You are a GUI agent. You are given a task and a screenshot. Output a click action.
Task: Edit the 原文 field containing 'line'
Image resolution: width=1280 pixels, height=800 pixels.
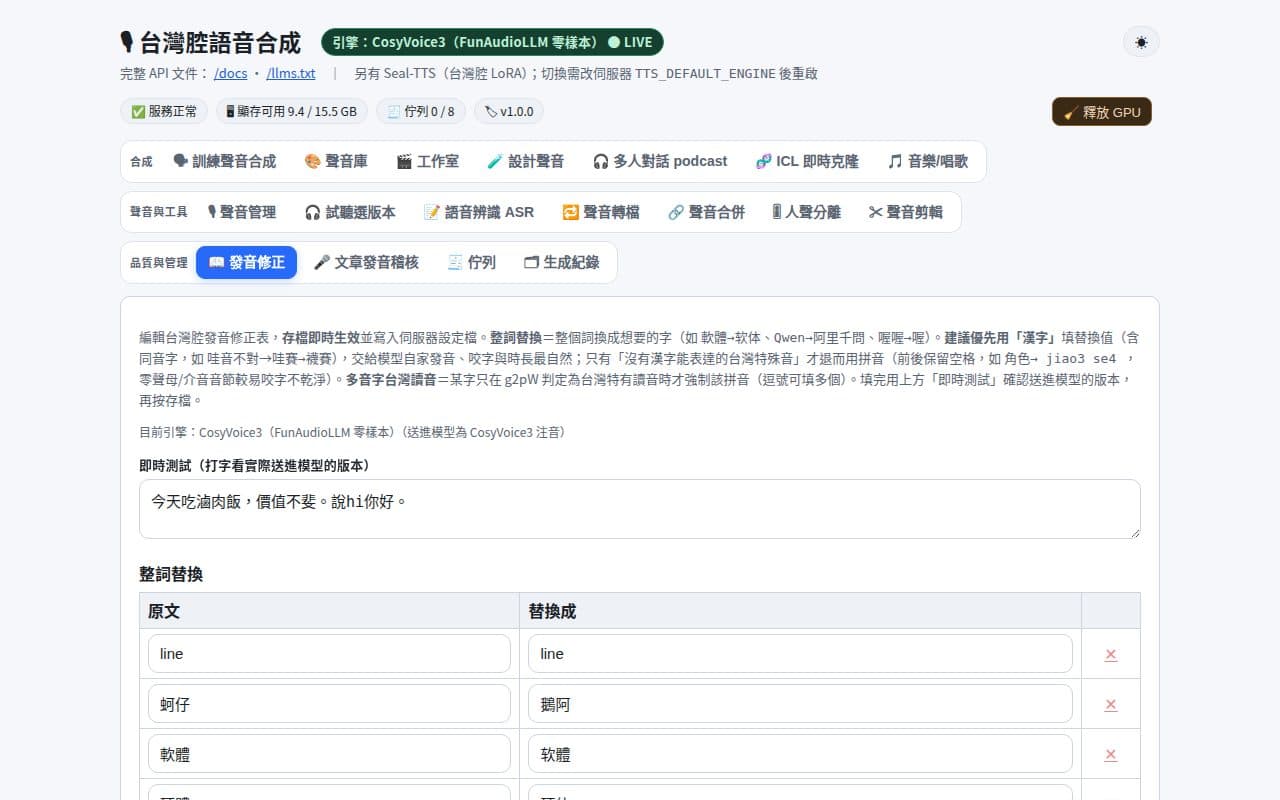329,654
